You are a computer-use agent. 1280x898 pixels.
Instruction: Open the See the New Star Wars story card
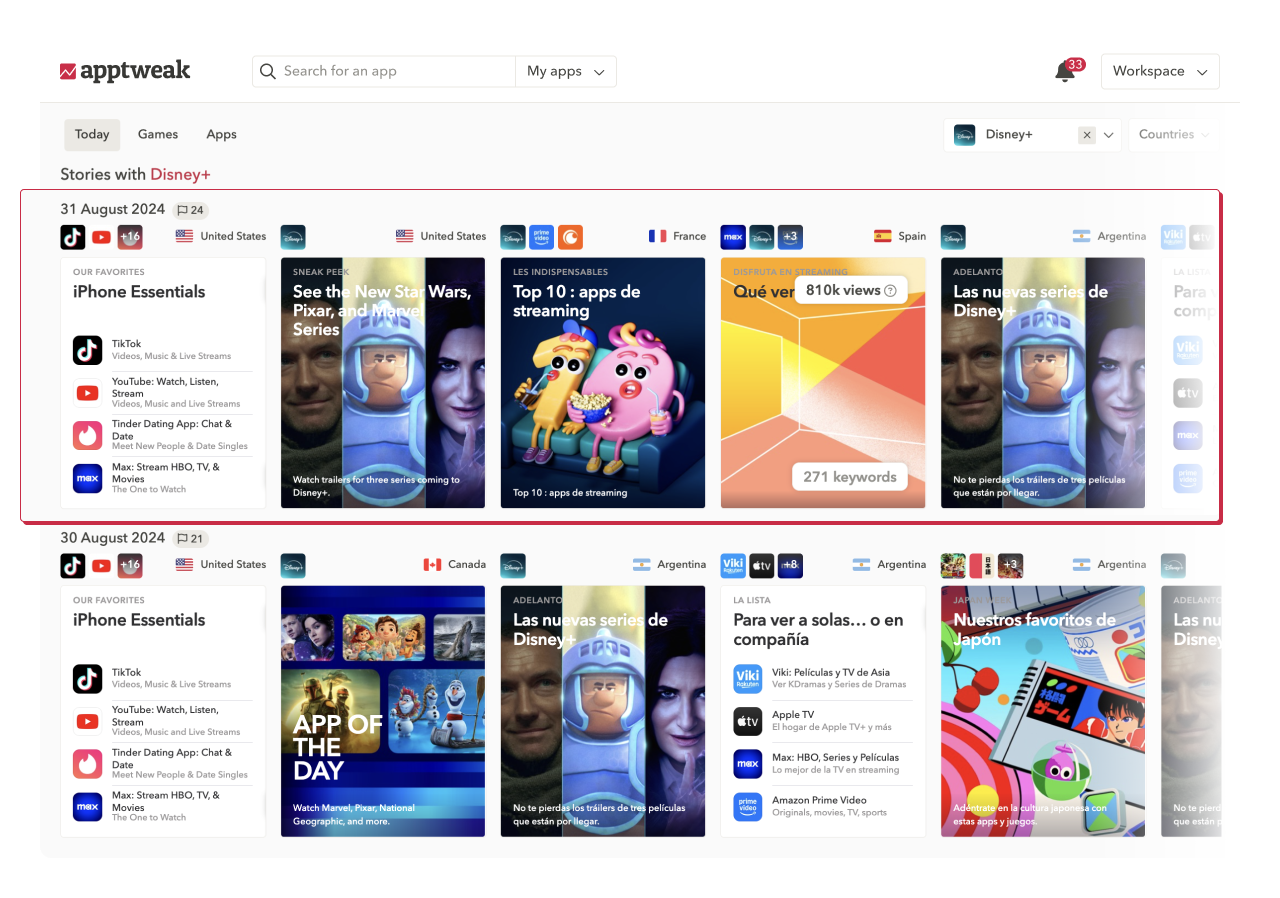click(383, 383)
